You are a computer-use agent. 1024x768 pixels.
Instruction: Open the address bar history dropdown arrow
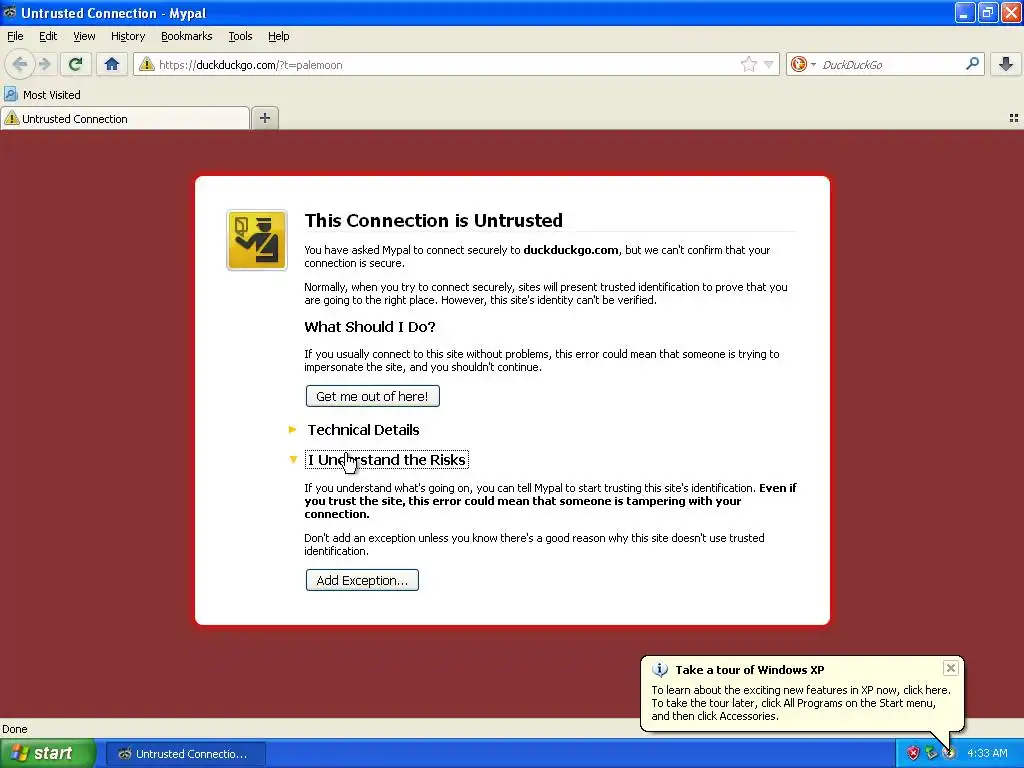coord(769,64)
